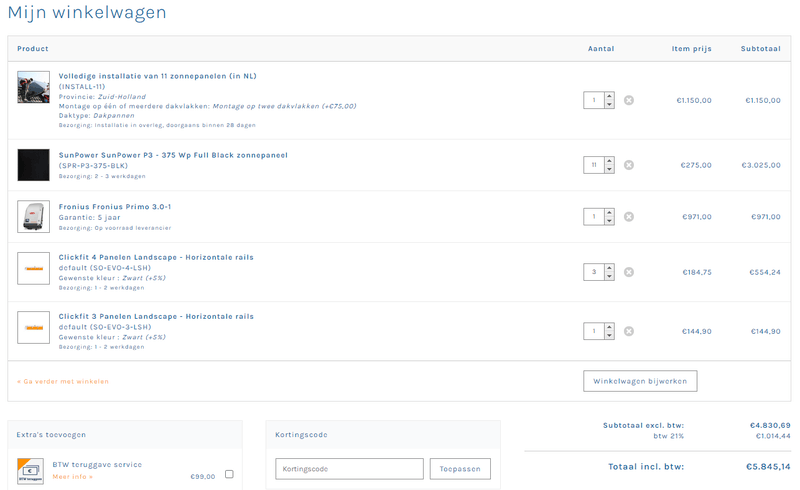Click quantity field showing 11 for SunPower

594,165
